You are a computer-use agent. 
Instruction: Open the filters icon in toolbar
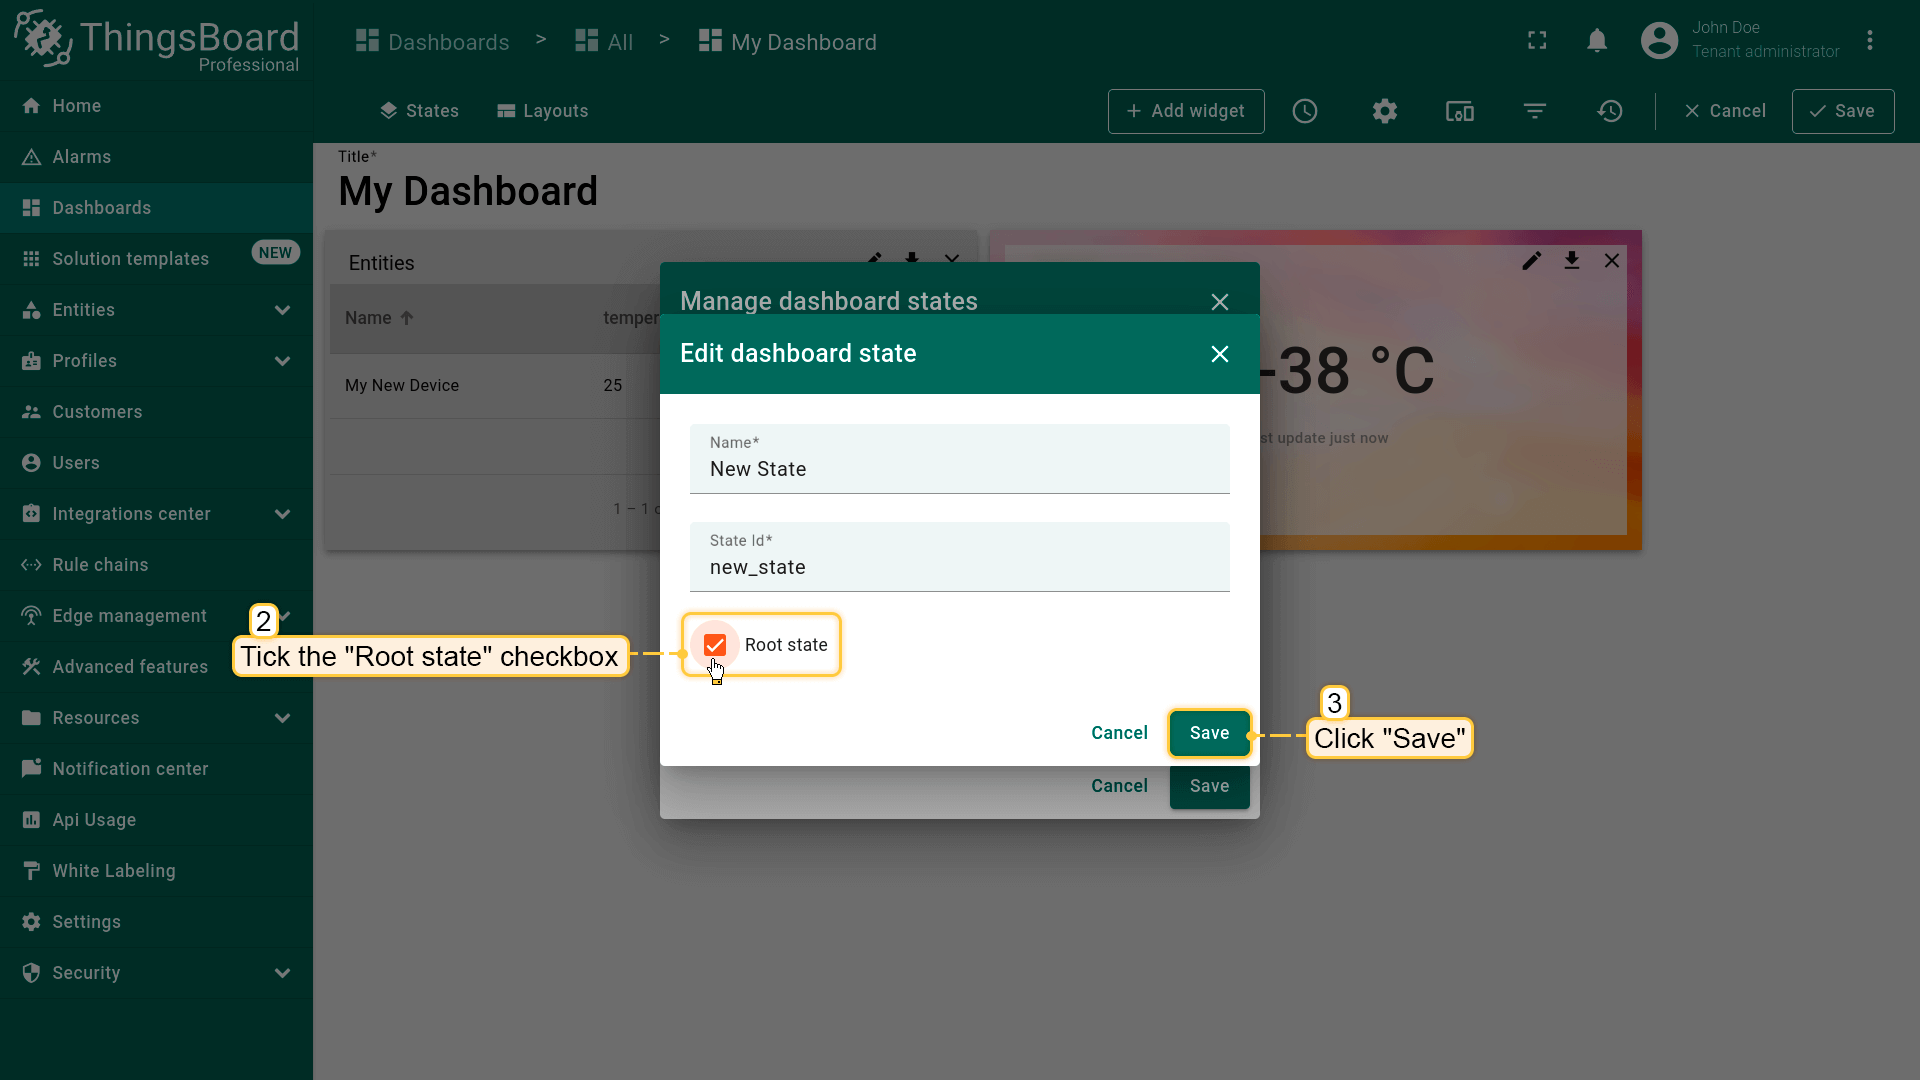[x=1535, y=111]
